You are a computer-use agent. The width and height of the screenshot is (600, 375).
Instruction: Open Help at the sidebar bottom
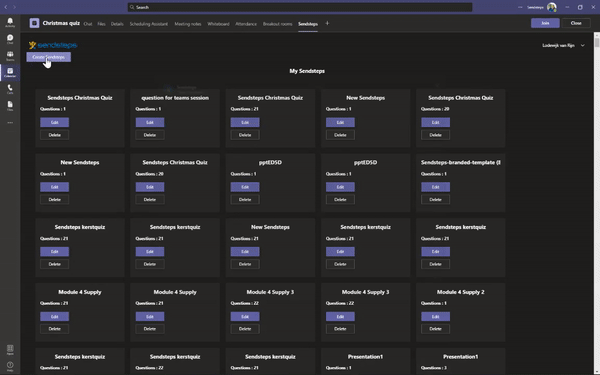[x=10, y=366]
